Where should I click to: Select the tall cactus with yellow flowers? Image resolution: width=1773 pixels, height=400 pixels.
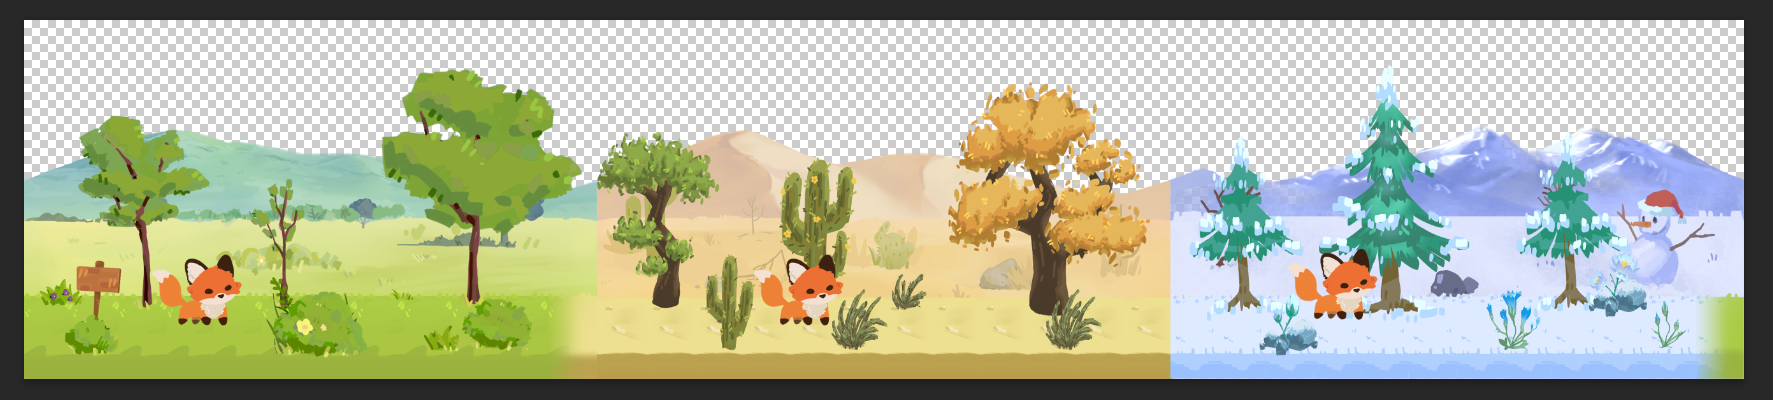817,217
